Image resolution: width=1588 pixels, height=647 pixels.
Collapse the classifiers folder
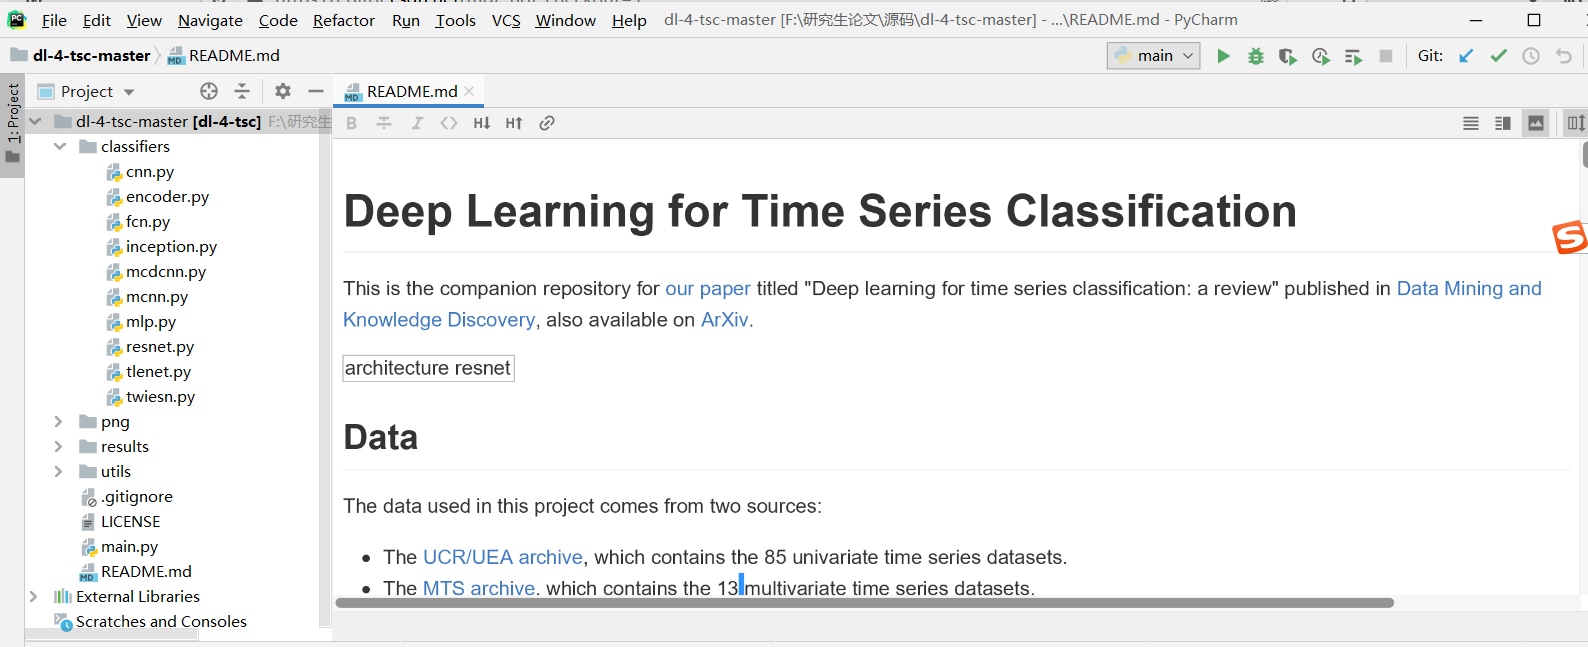click(59, 146)
